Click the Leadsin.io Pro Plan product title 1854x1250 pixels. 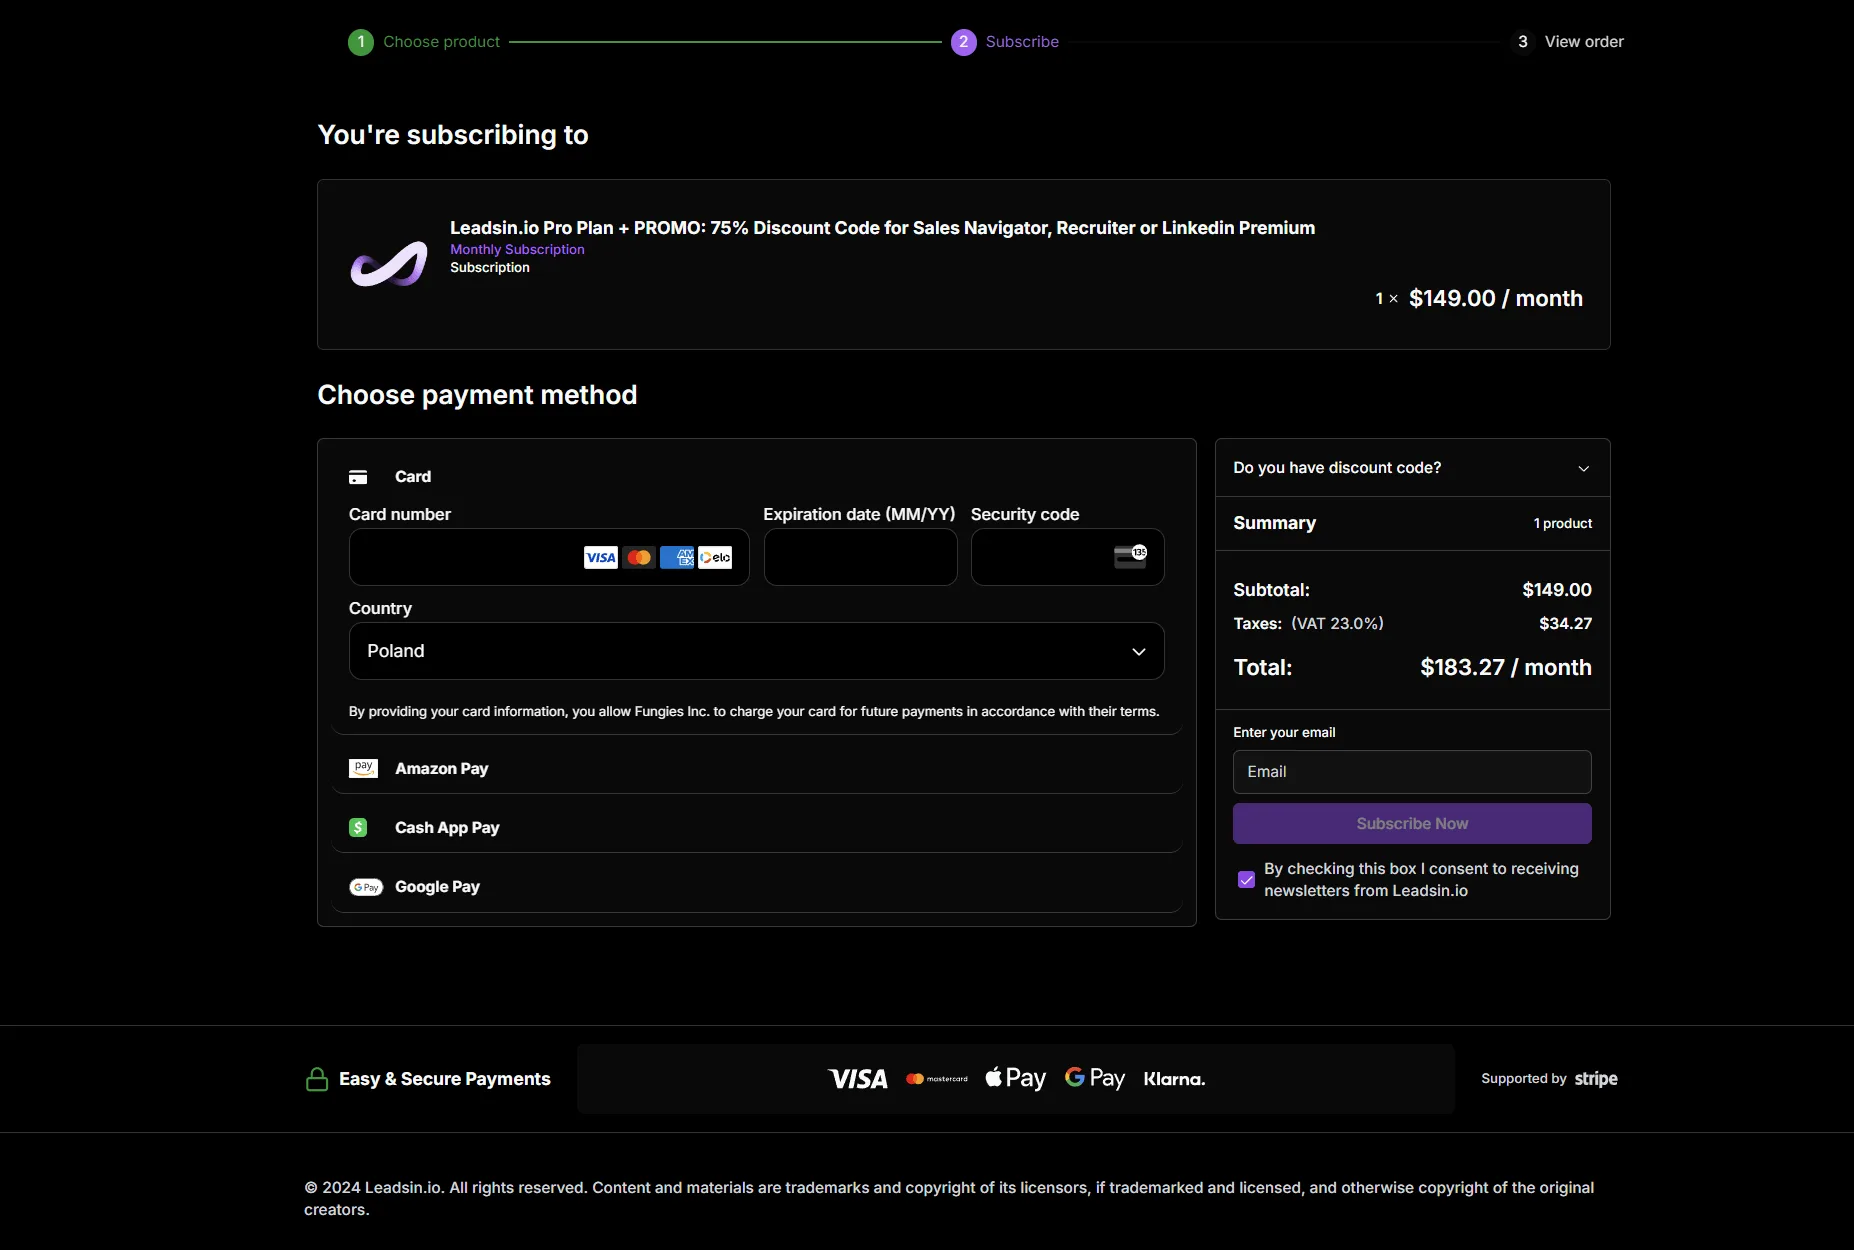(x=882, y=228)
